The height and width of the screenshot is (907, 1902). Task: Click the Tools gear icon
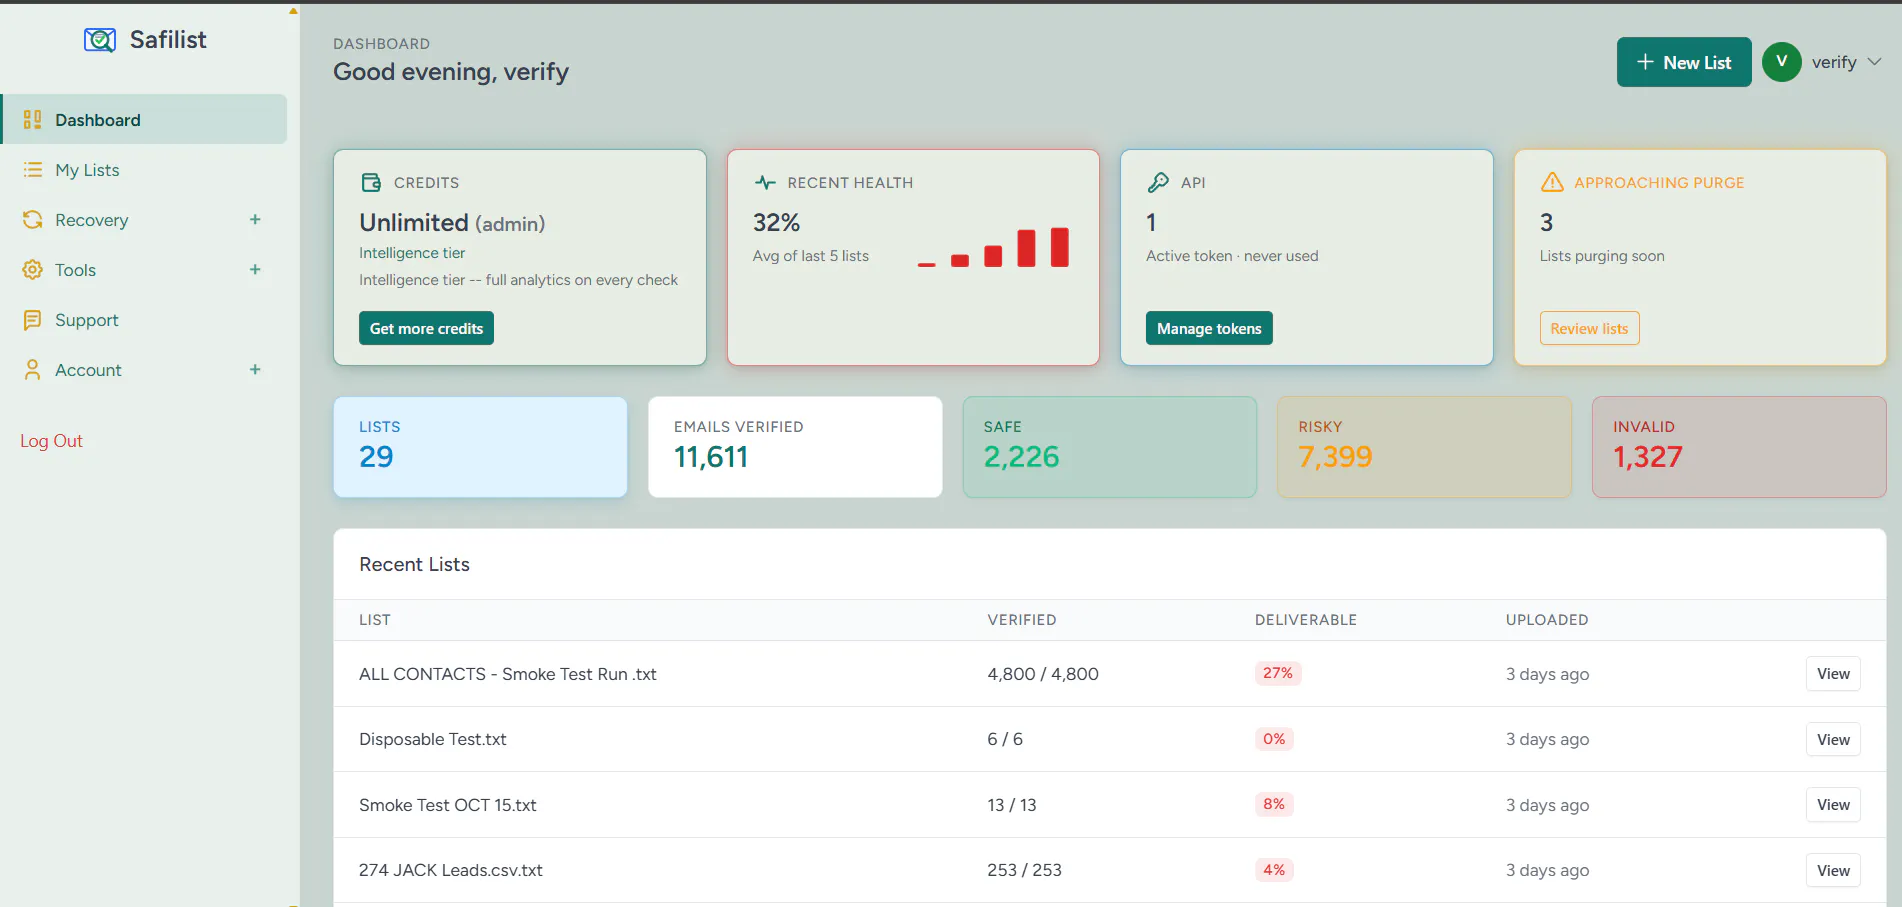(x=33, y=270)
